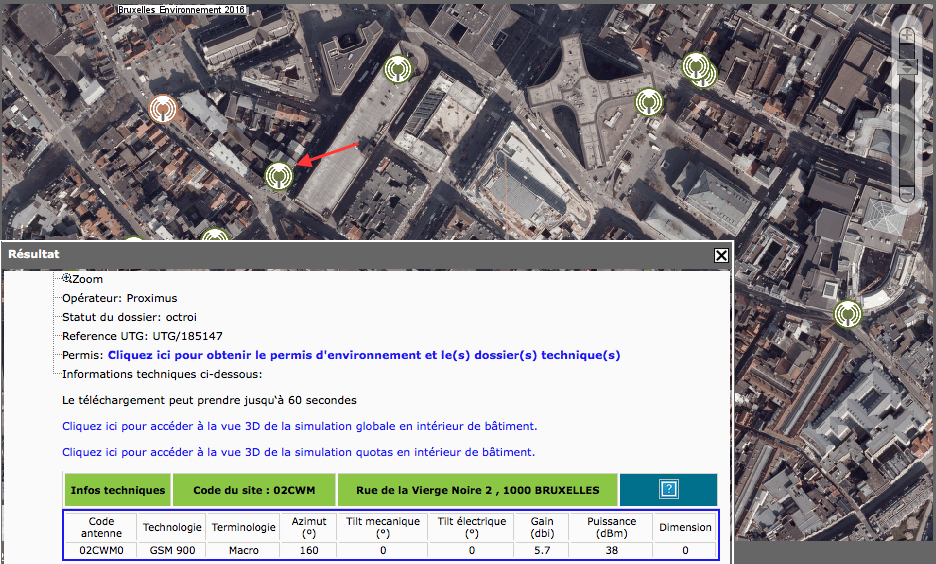Click the magnifier Zoom icon in results
The height and width of the screenshot is (564, 936).
pyautogui.click(x=67, y=279)
